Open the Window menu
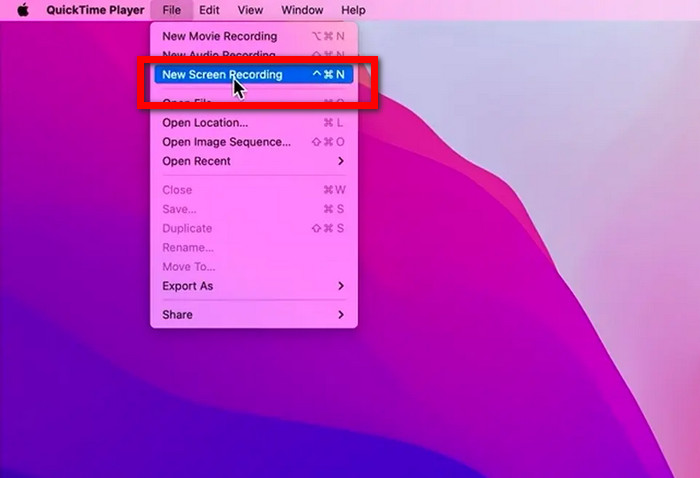This screenshot has width=700, height=478. coord(302,10)
